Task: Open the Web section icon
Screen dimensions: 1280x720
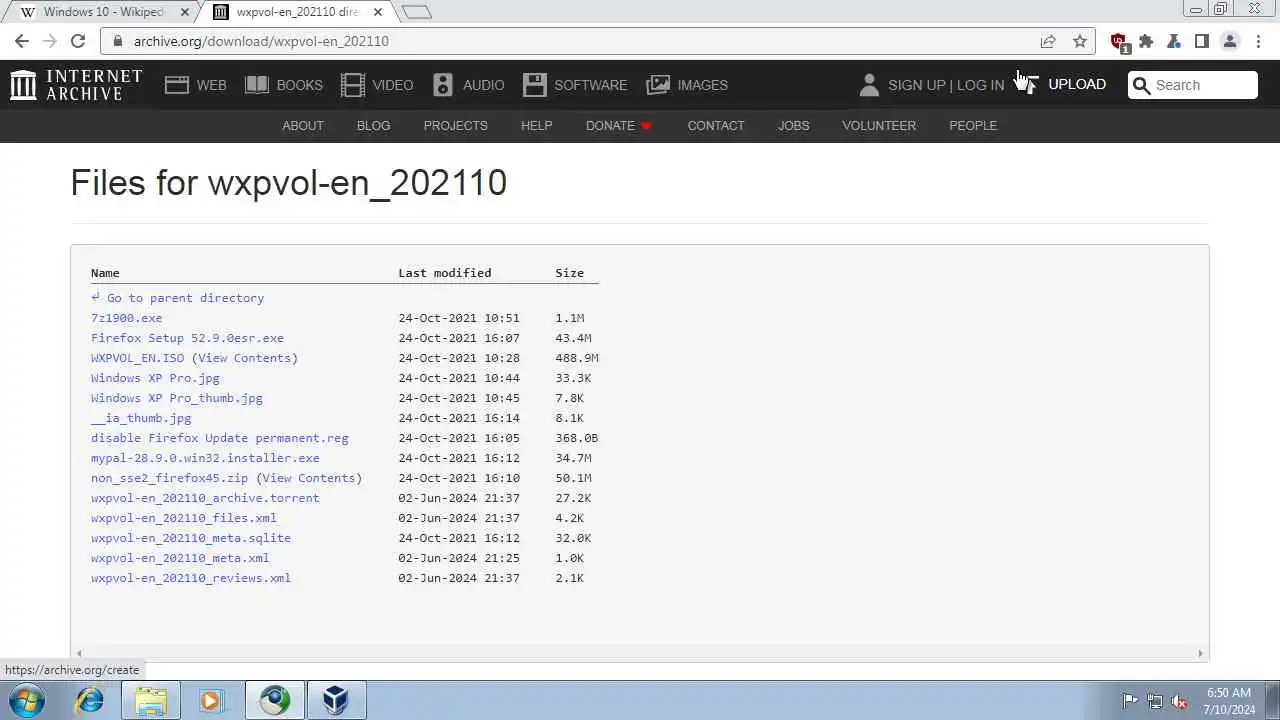Action: pos(177,85)
